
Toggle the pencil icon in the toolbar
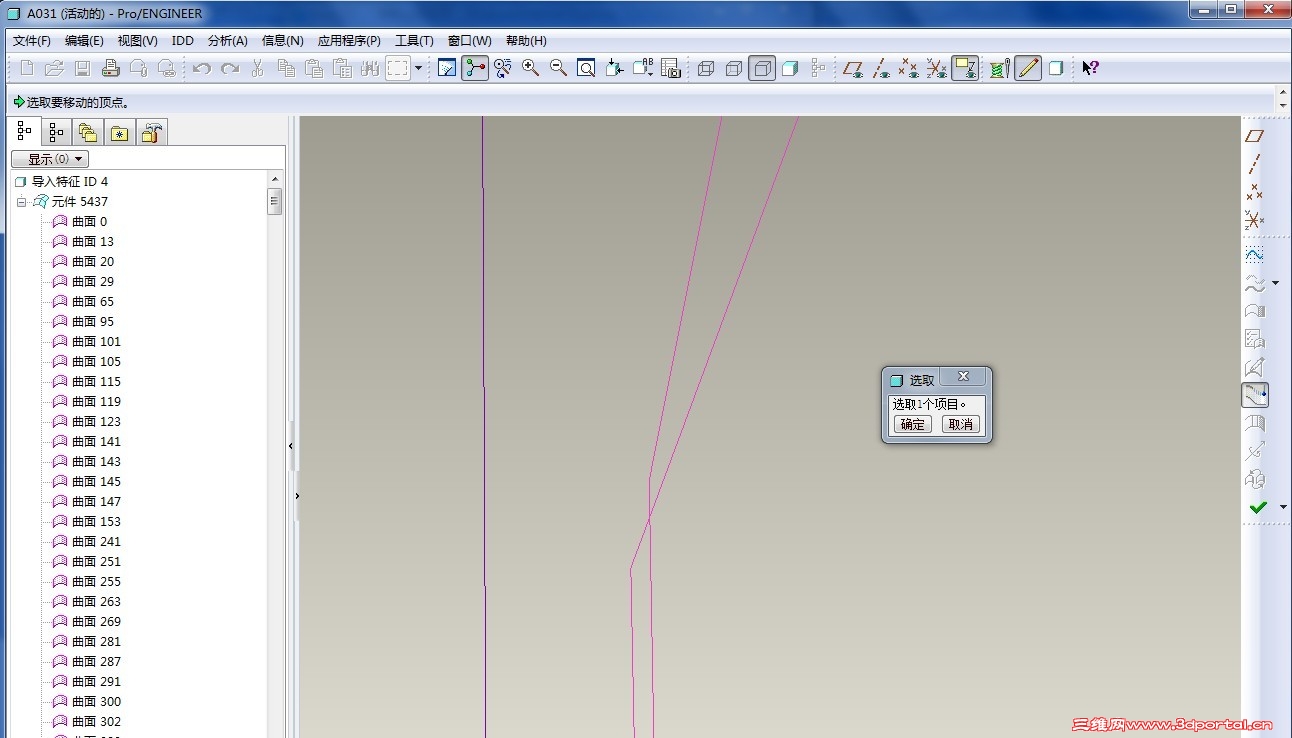1028,68
